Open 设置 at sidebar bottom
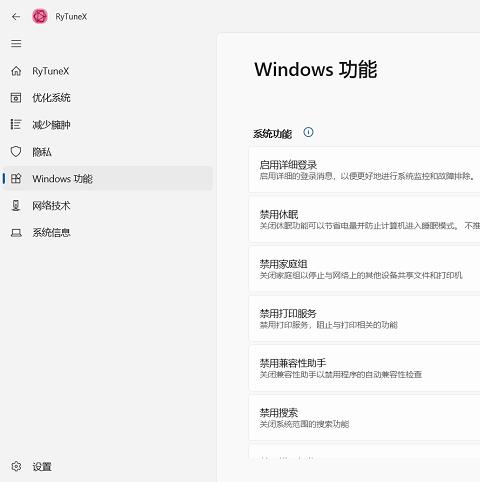Image resolution: width=480 pixels, height=482 pixels. [x=107, y=466]
